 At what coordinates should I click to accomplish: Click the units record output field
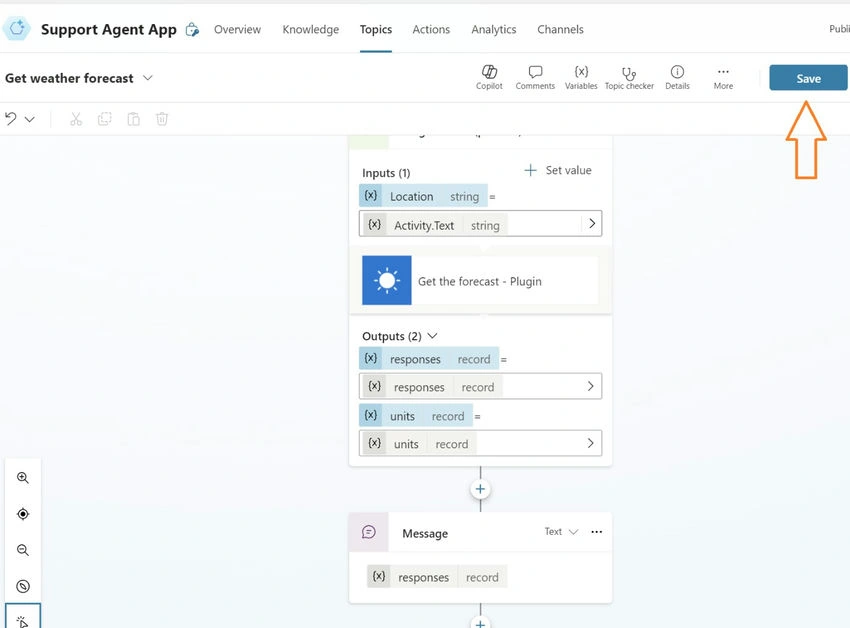[480, 443]
